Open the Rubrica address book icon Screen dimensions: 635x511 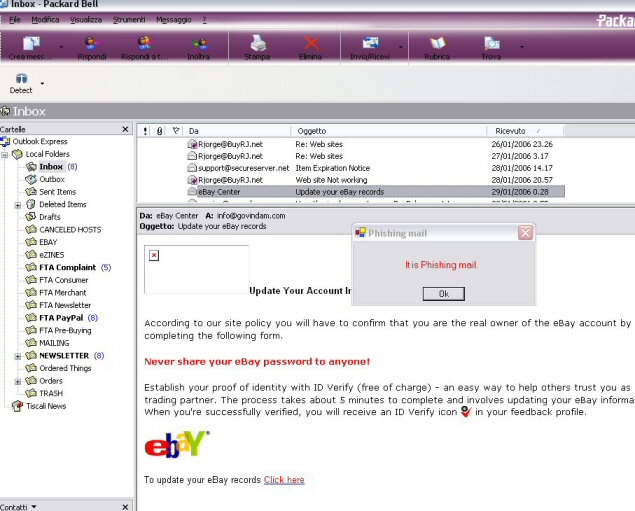[x=437, y=43]
